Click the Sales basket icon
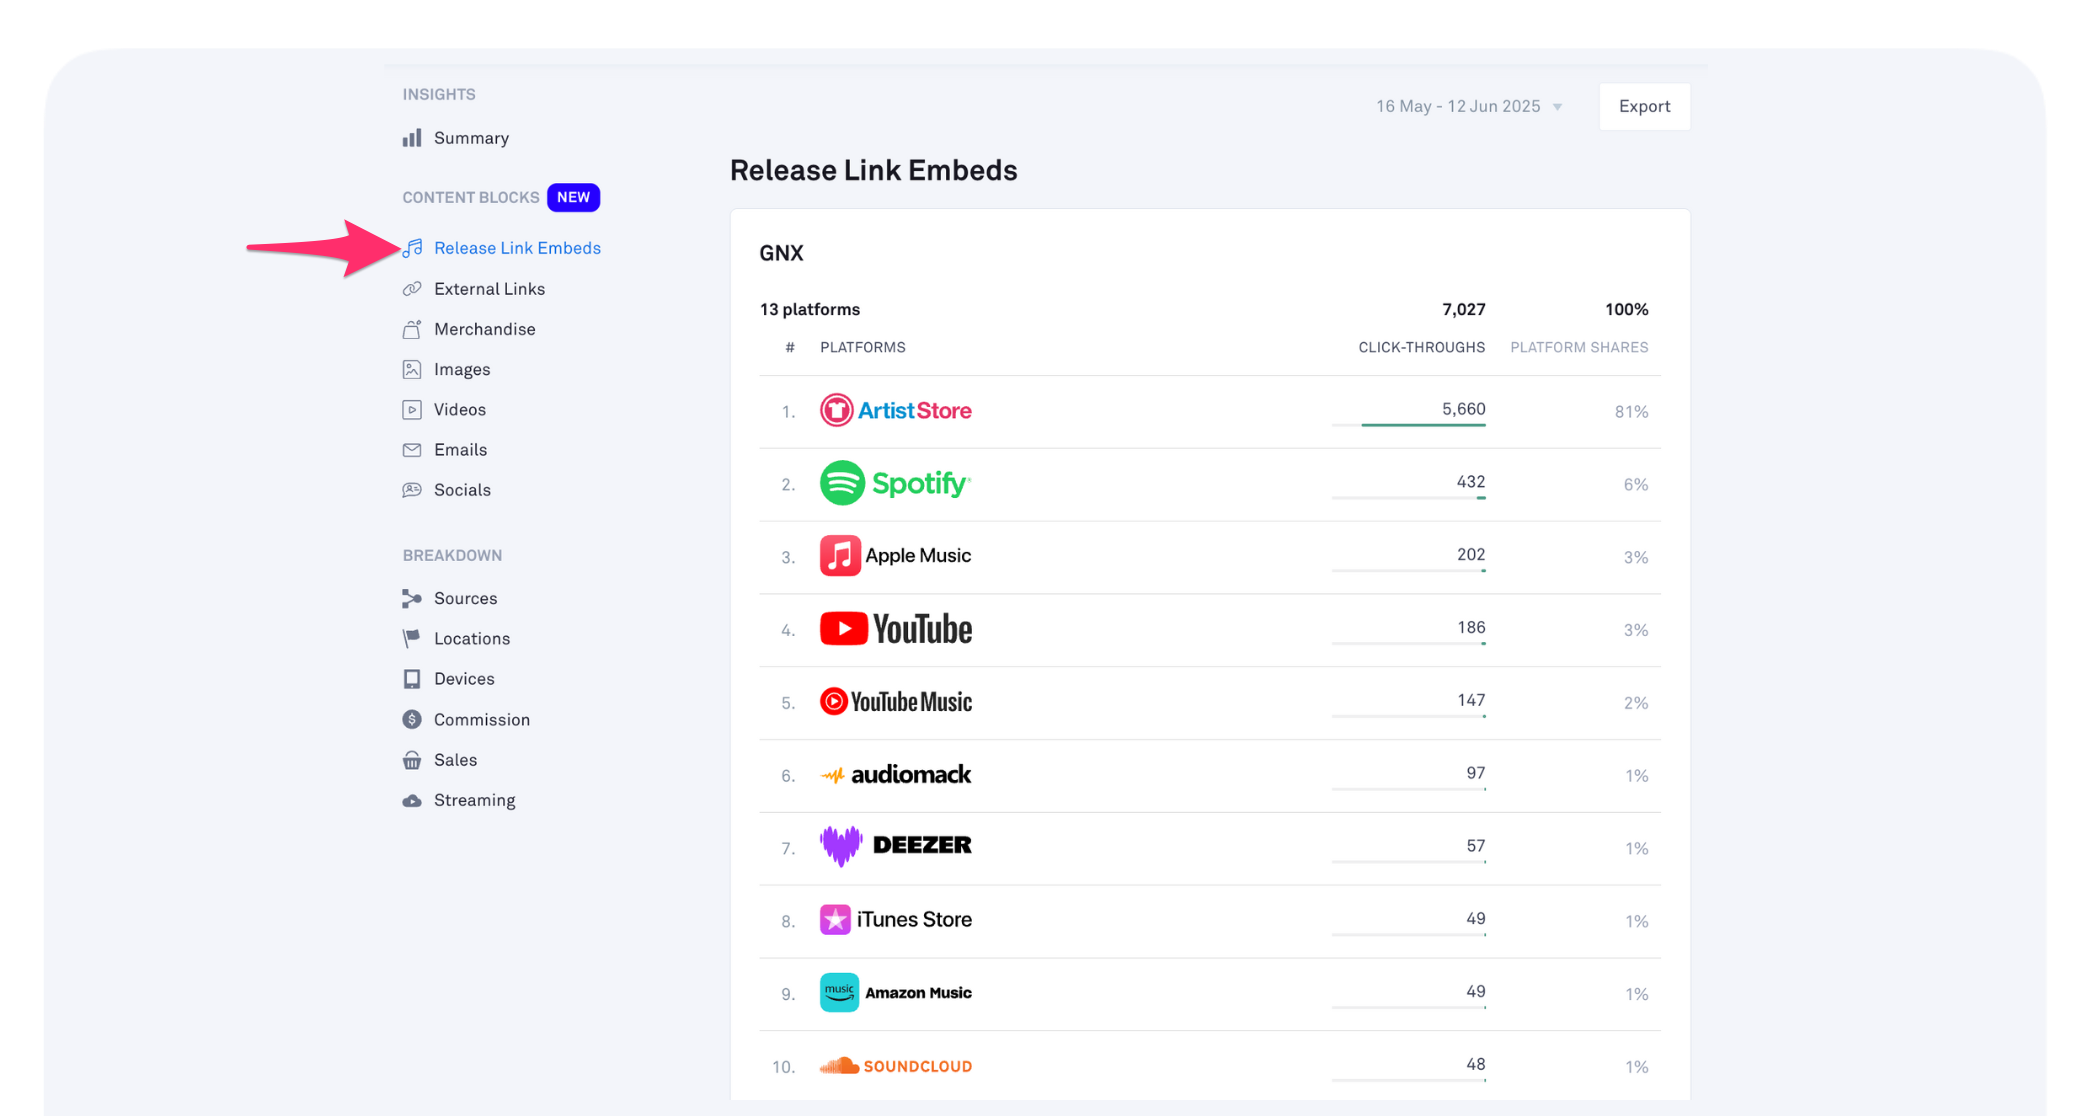This screenshot has width=2092, height=1116. [412, 760]
